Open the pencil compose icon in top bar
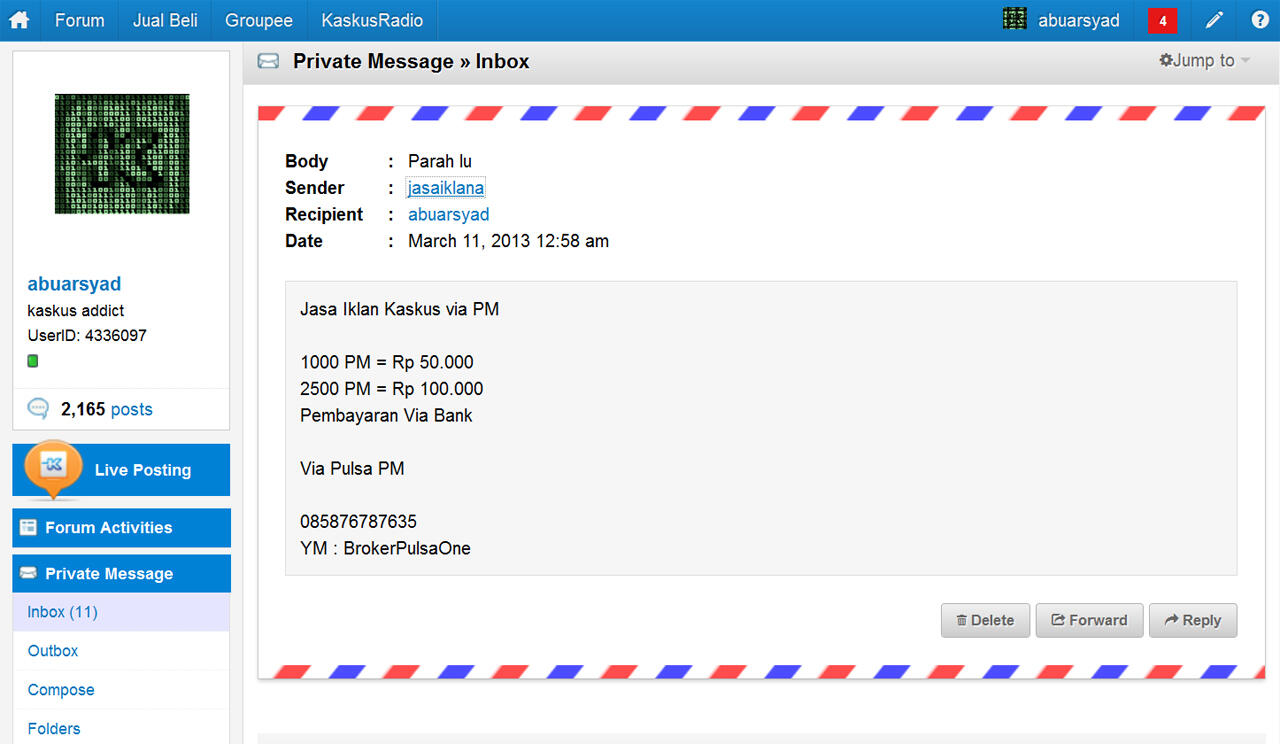This screenshot has width=1280, height=744. click(x=1214, y=20)
